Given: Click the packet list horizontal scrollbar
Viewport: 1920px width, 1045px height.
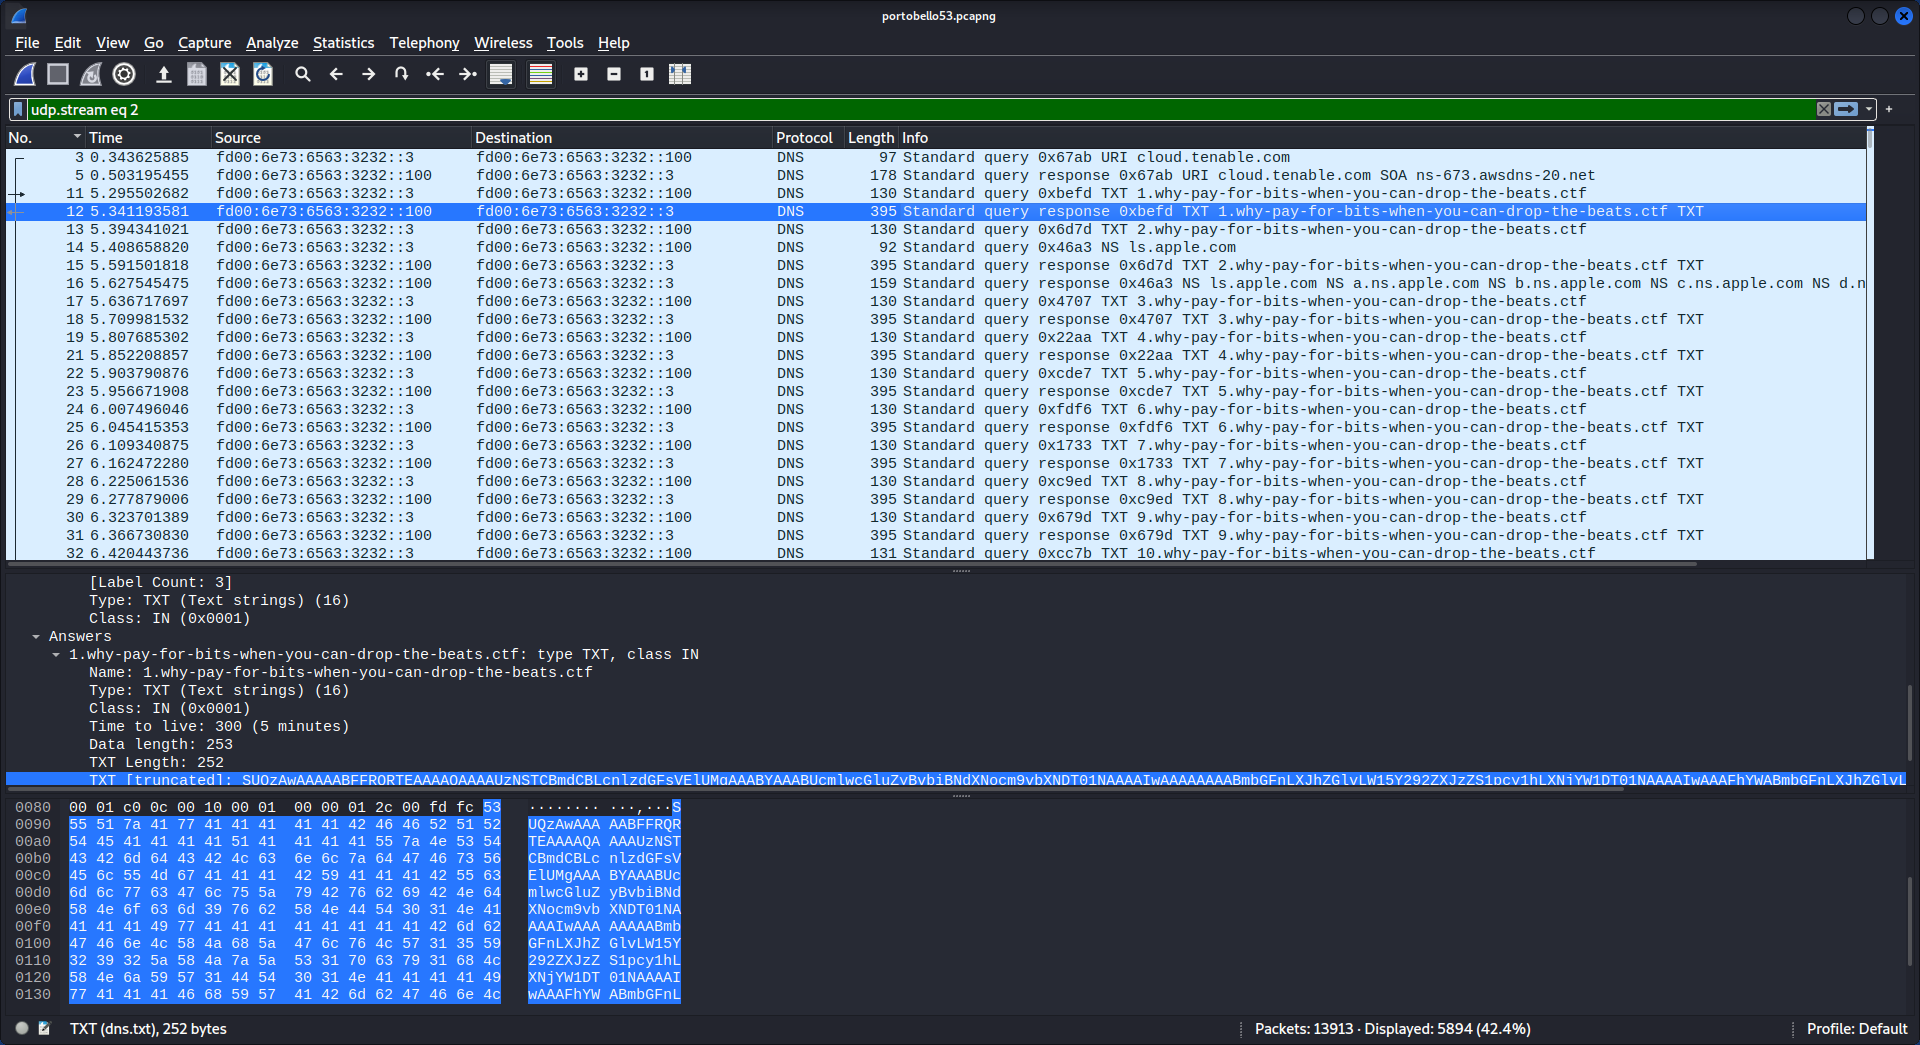Looking at the screenshot, I should pyautogui.click(x=851, y=564).
